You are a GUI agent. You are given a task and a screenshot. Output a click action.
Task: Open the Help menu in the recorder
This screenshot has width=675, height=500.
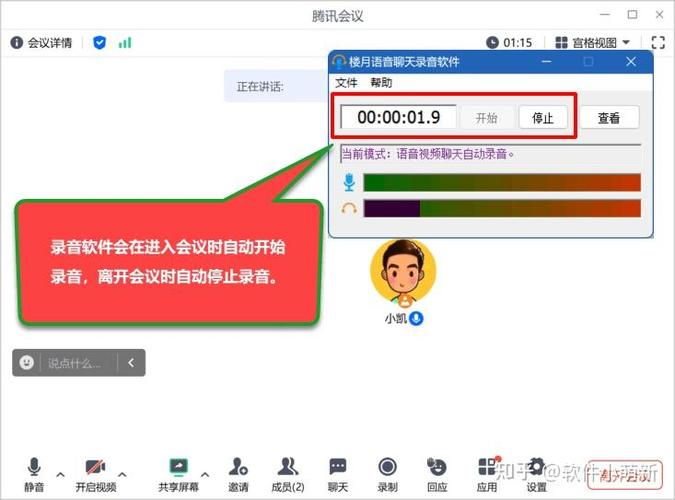381,83
